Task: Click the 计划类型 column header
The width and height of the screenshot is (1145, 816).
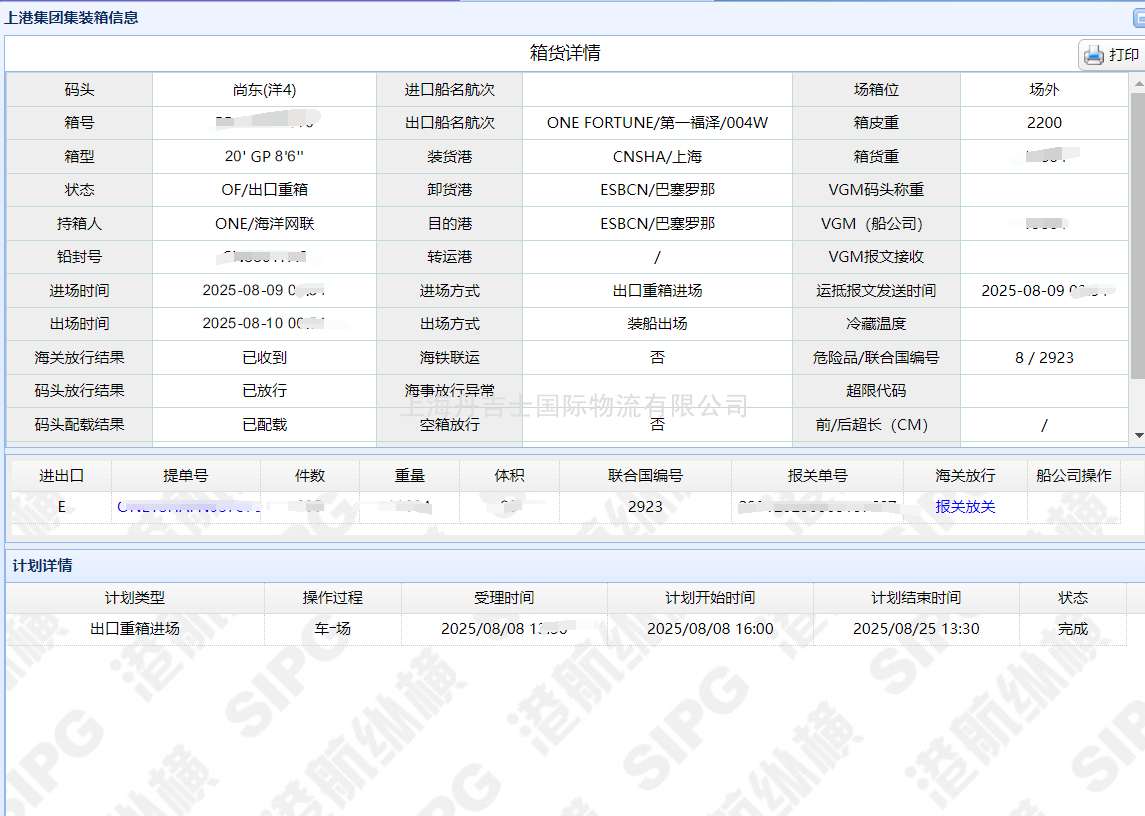Action: pos(135,598)
